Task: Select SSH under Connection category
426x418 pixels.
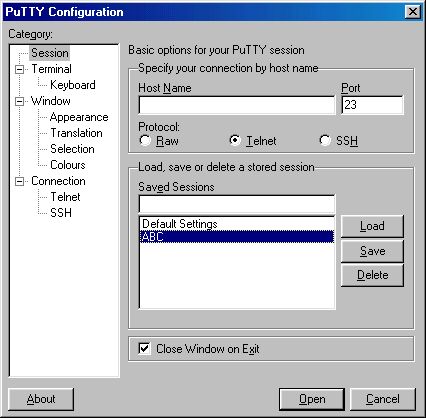Action: 61,213
